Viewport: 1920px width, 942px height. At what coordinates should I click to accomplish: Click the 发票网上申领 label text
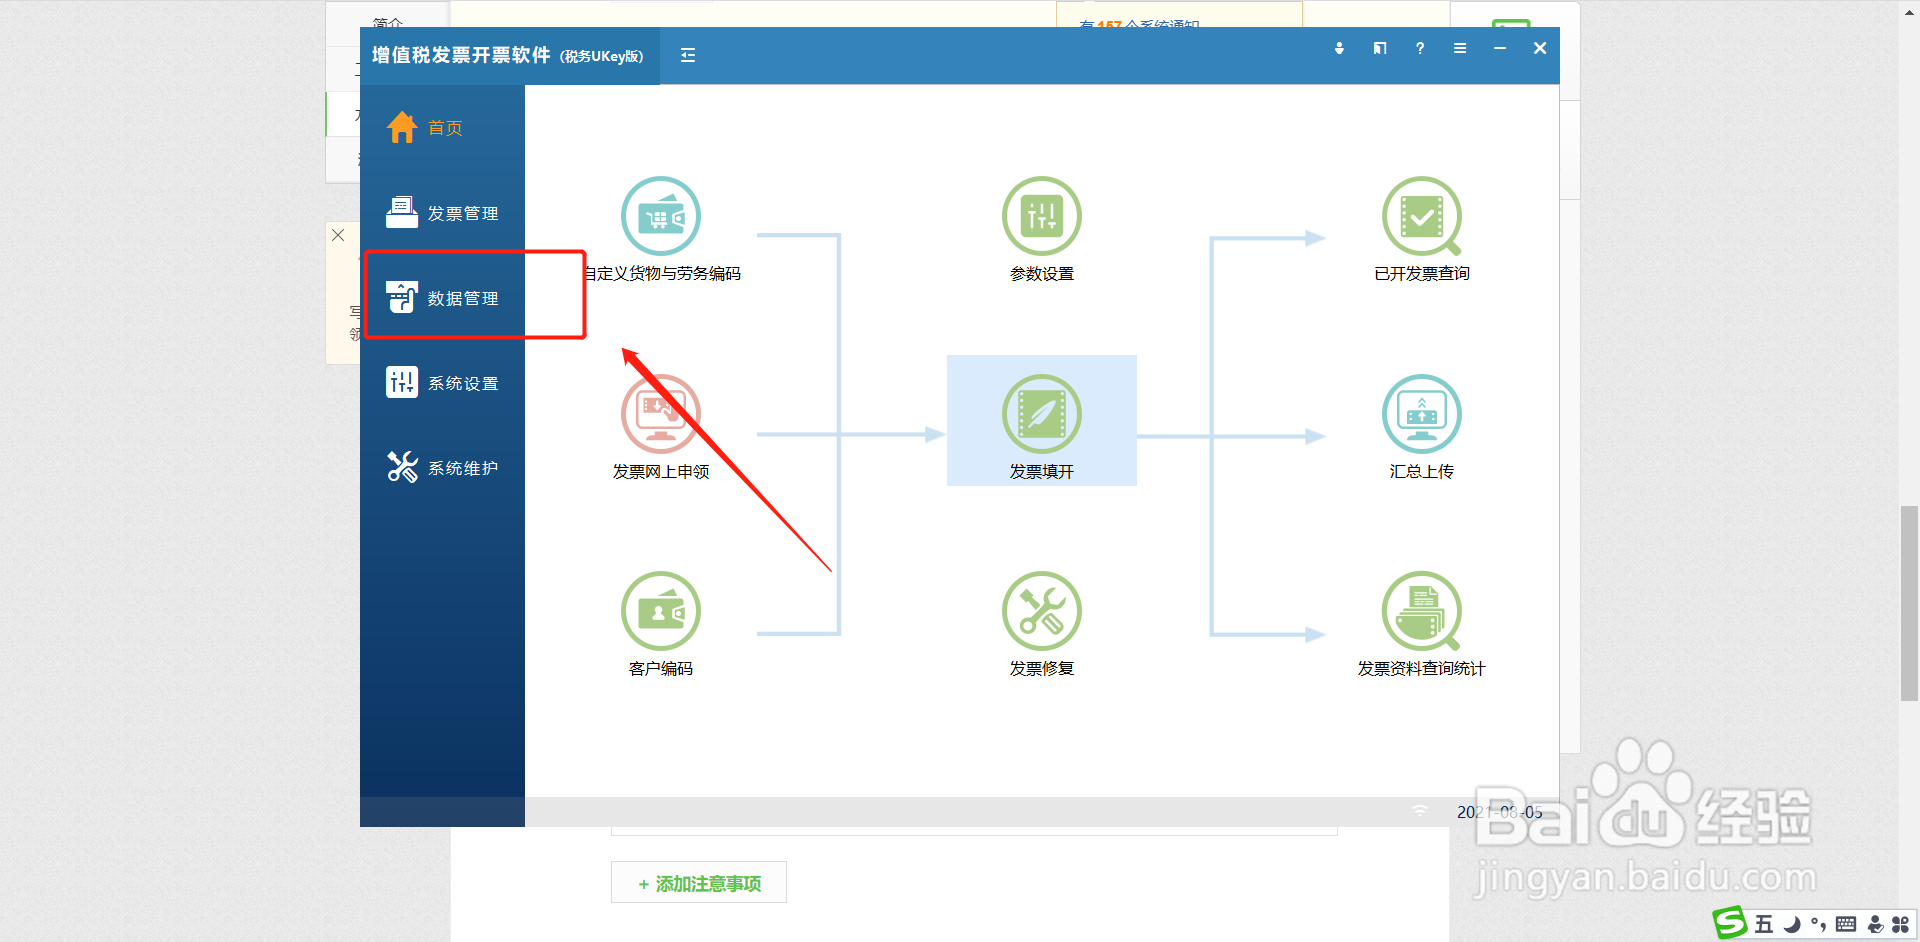coord(661,471)
